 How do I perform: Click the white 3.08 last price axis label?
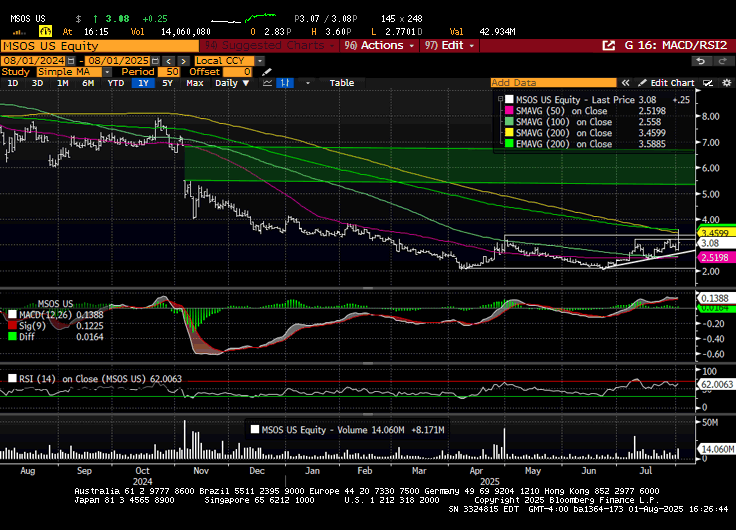pos(715,243)
